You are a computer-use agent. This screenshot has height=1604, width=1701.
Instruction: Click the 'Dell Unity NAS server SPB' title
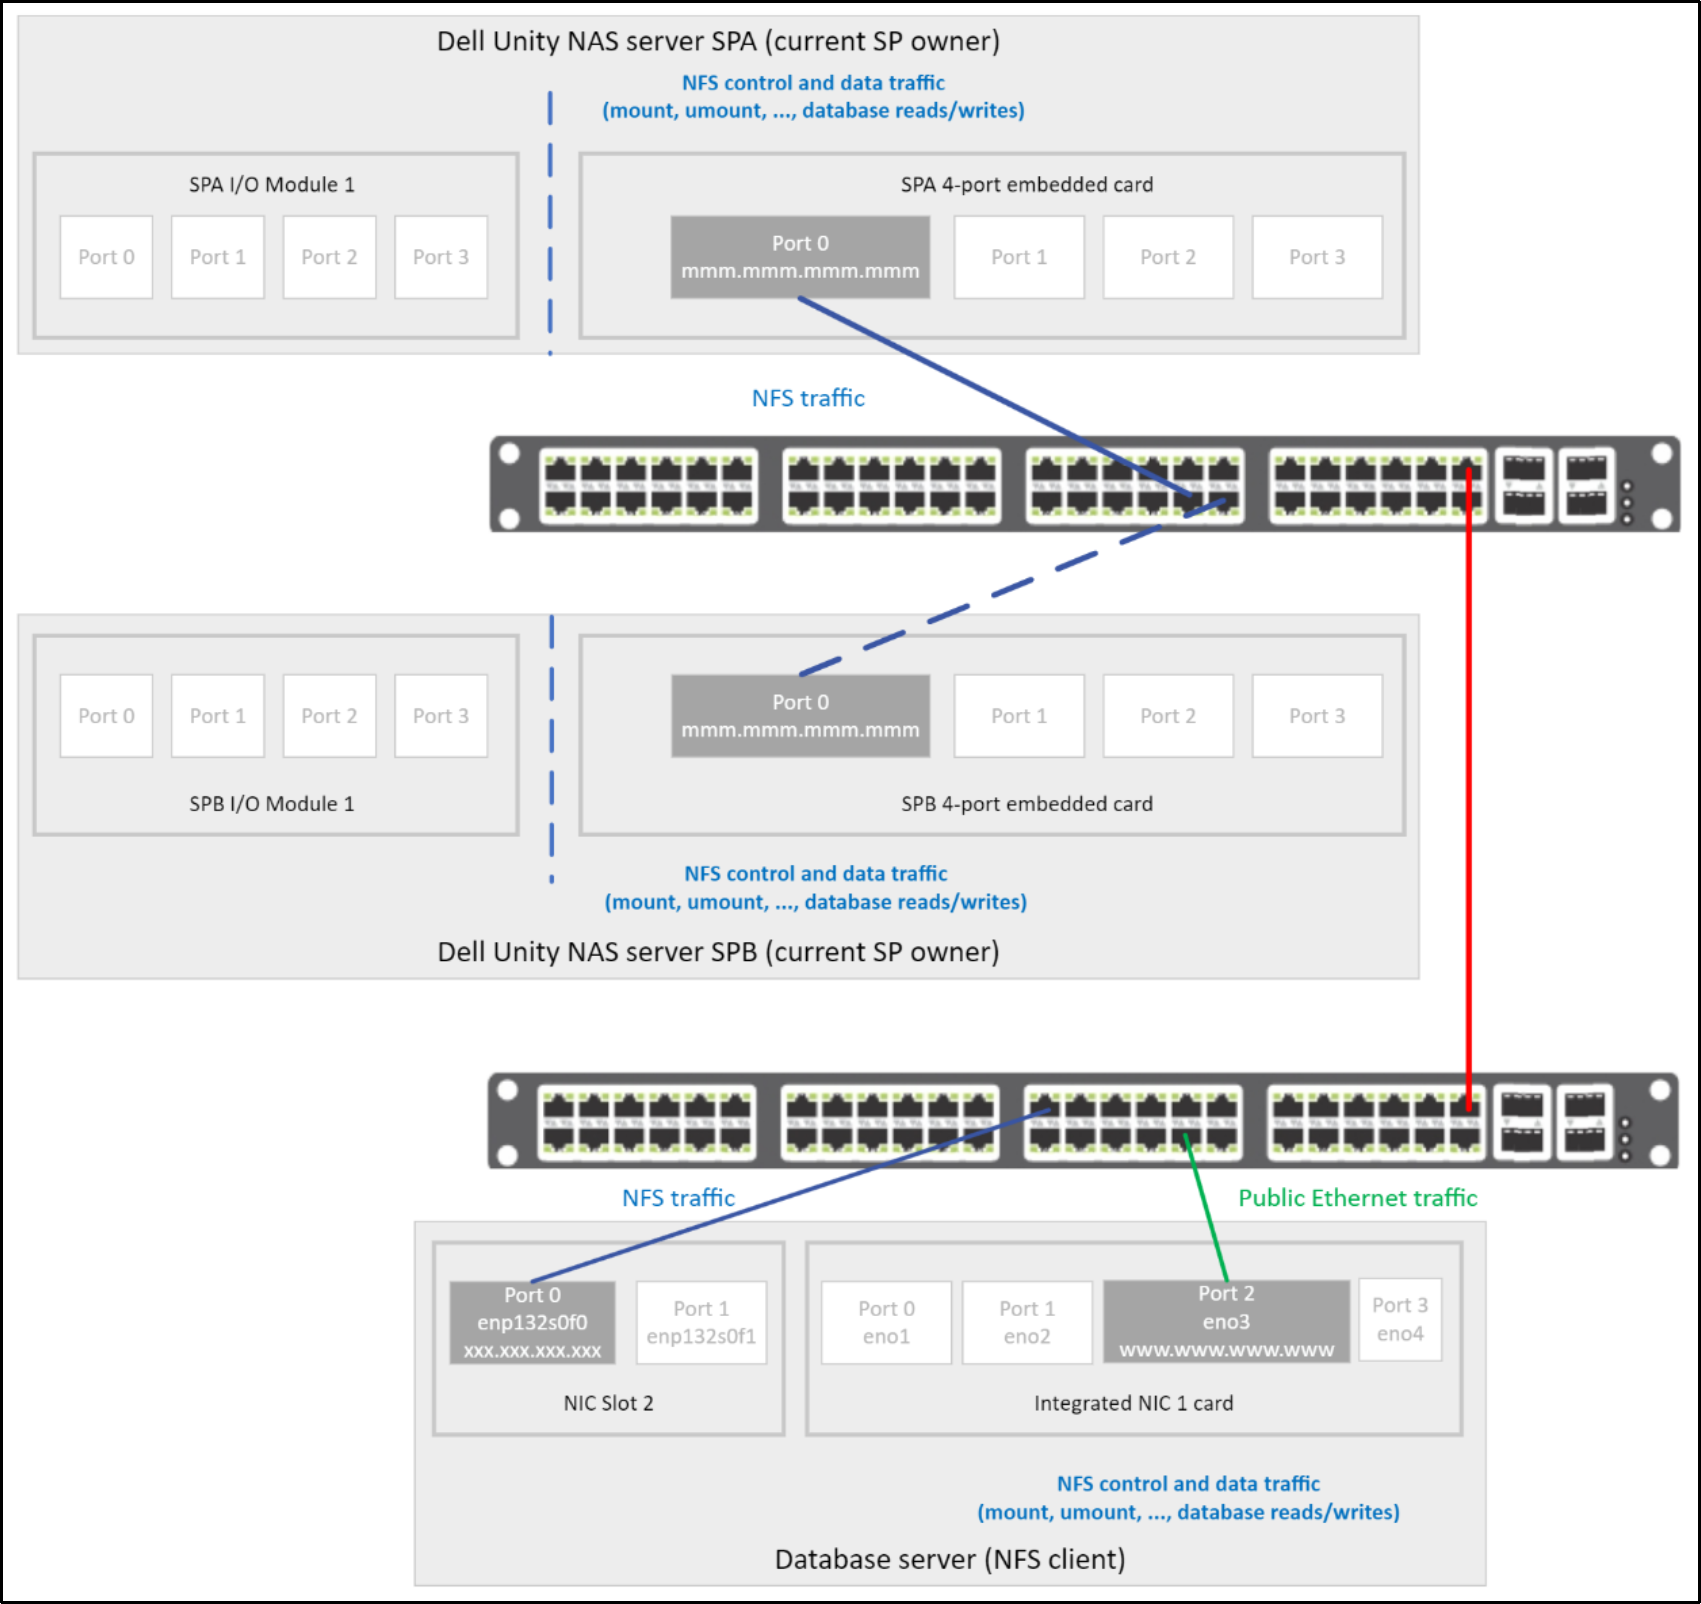point(718,951)
